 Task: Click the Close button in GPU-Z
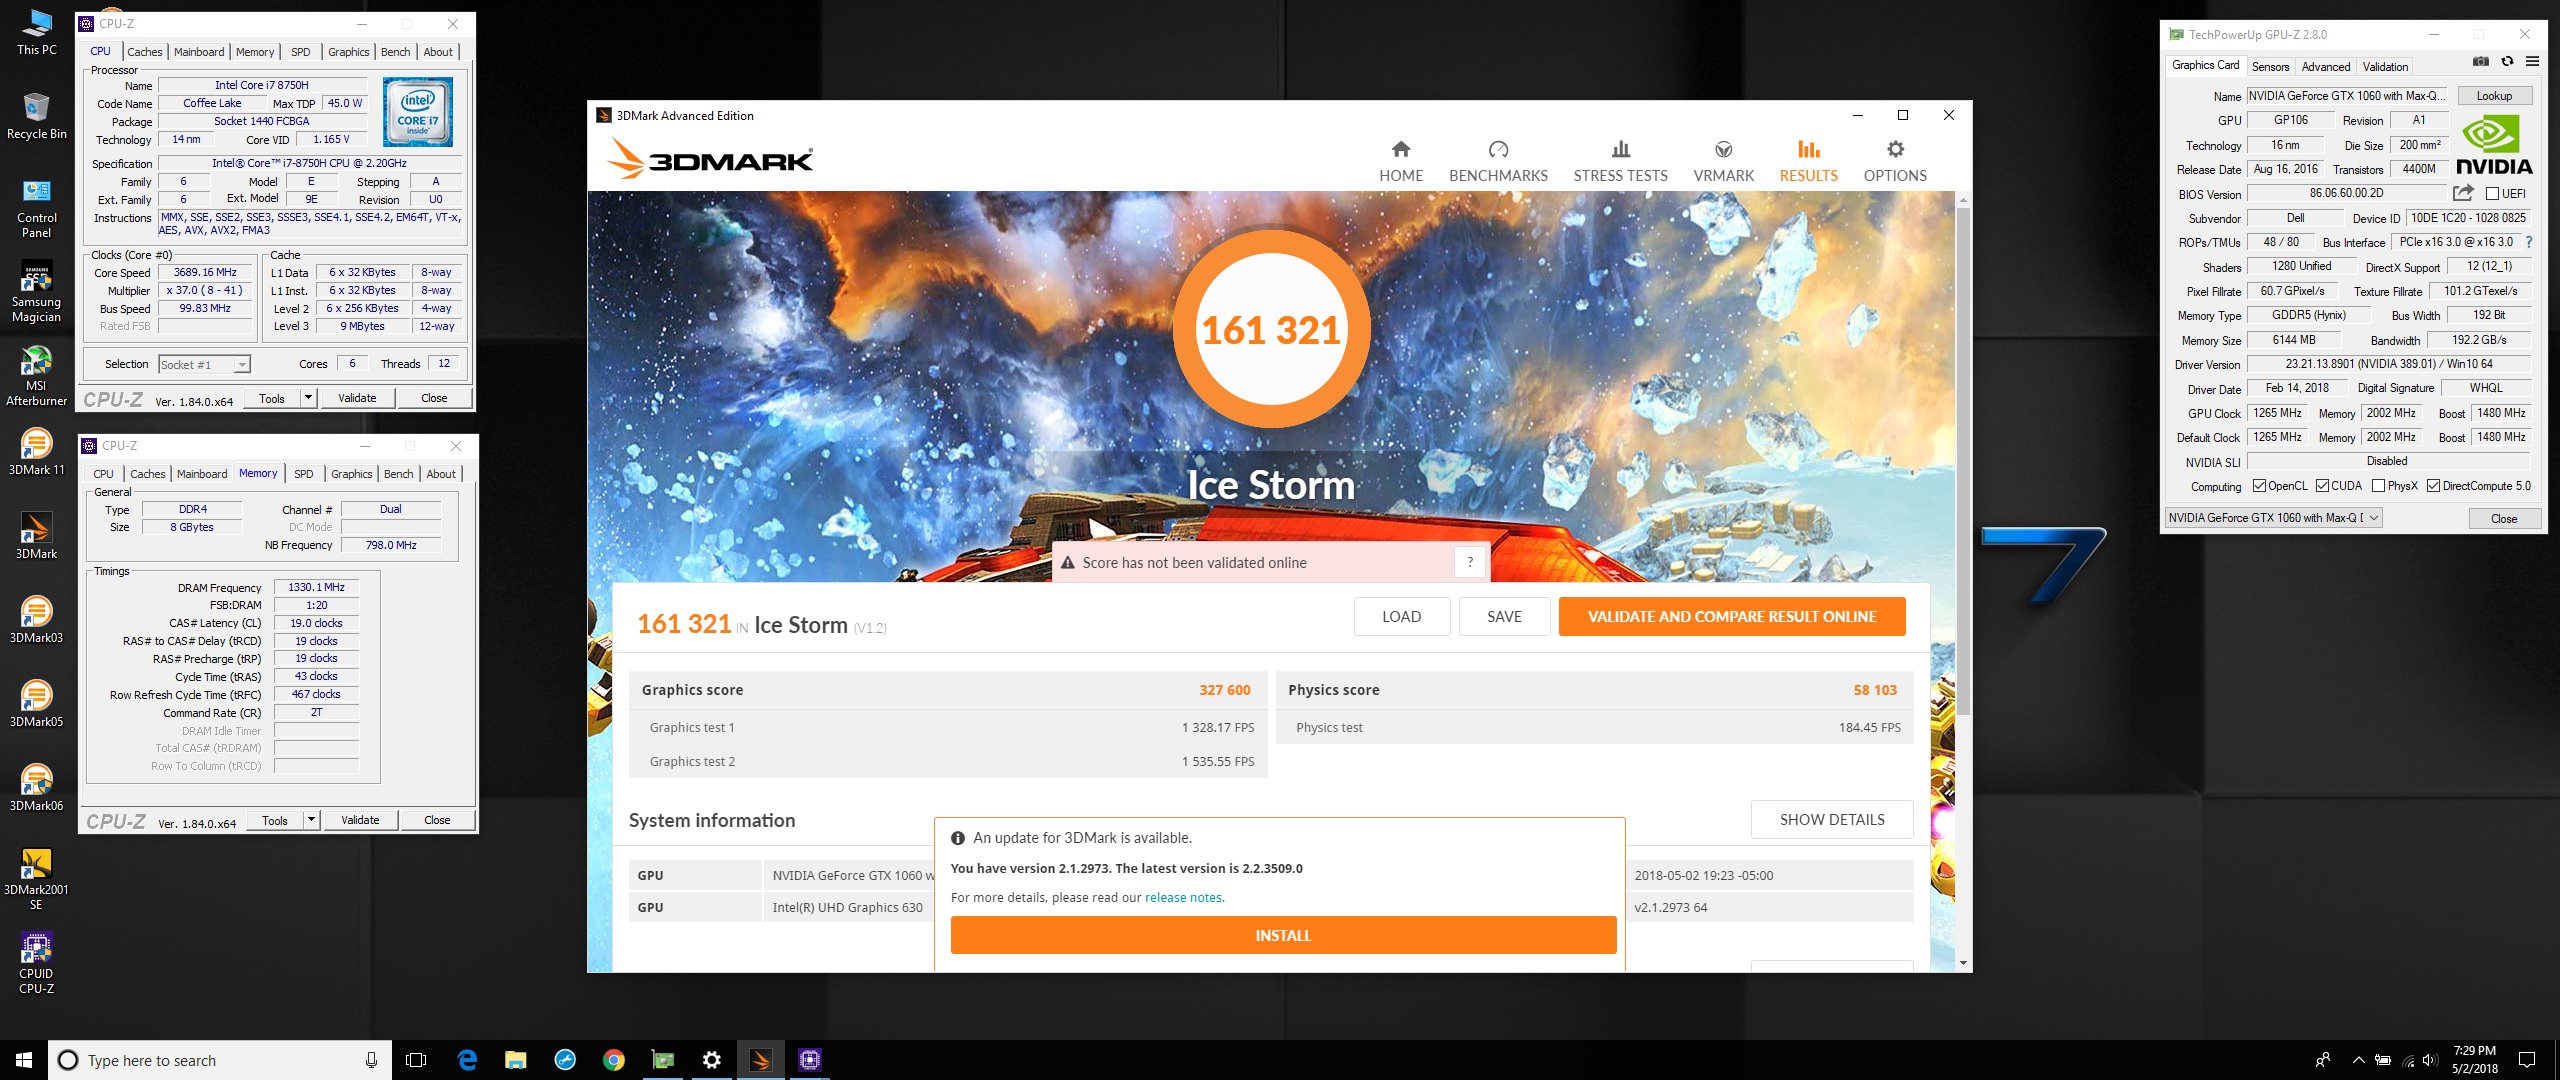pos(2504,518)
